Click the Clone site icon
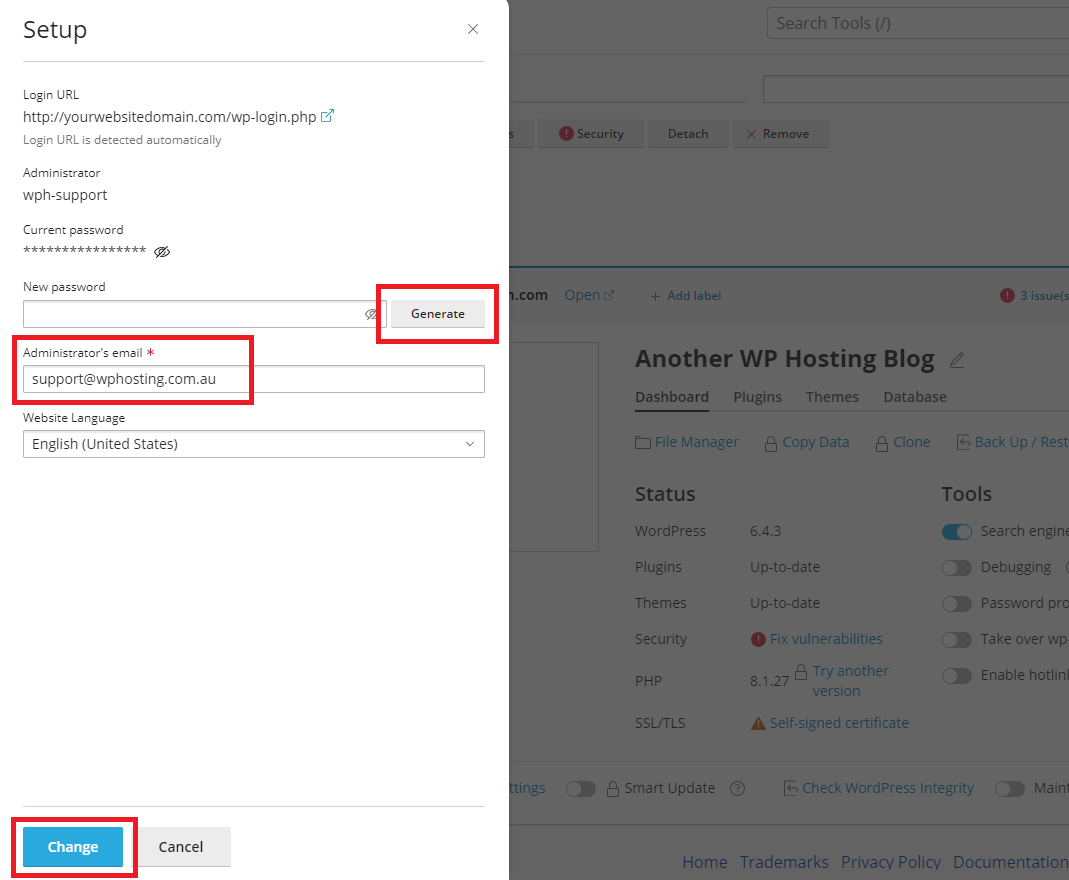This screenshot has height=880, width=1069. tap(884, 441)
